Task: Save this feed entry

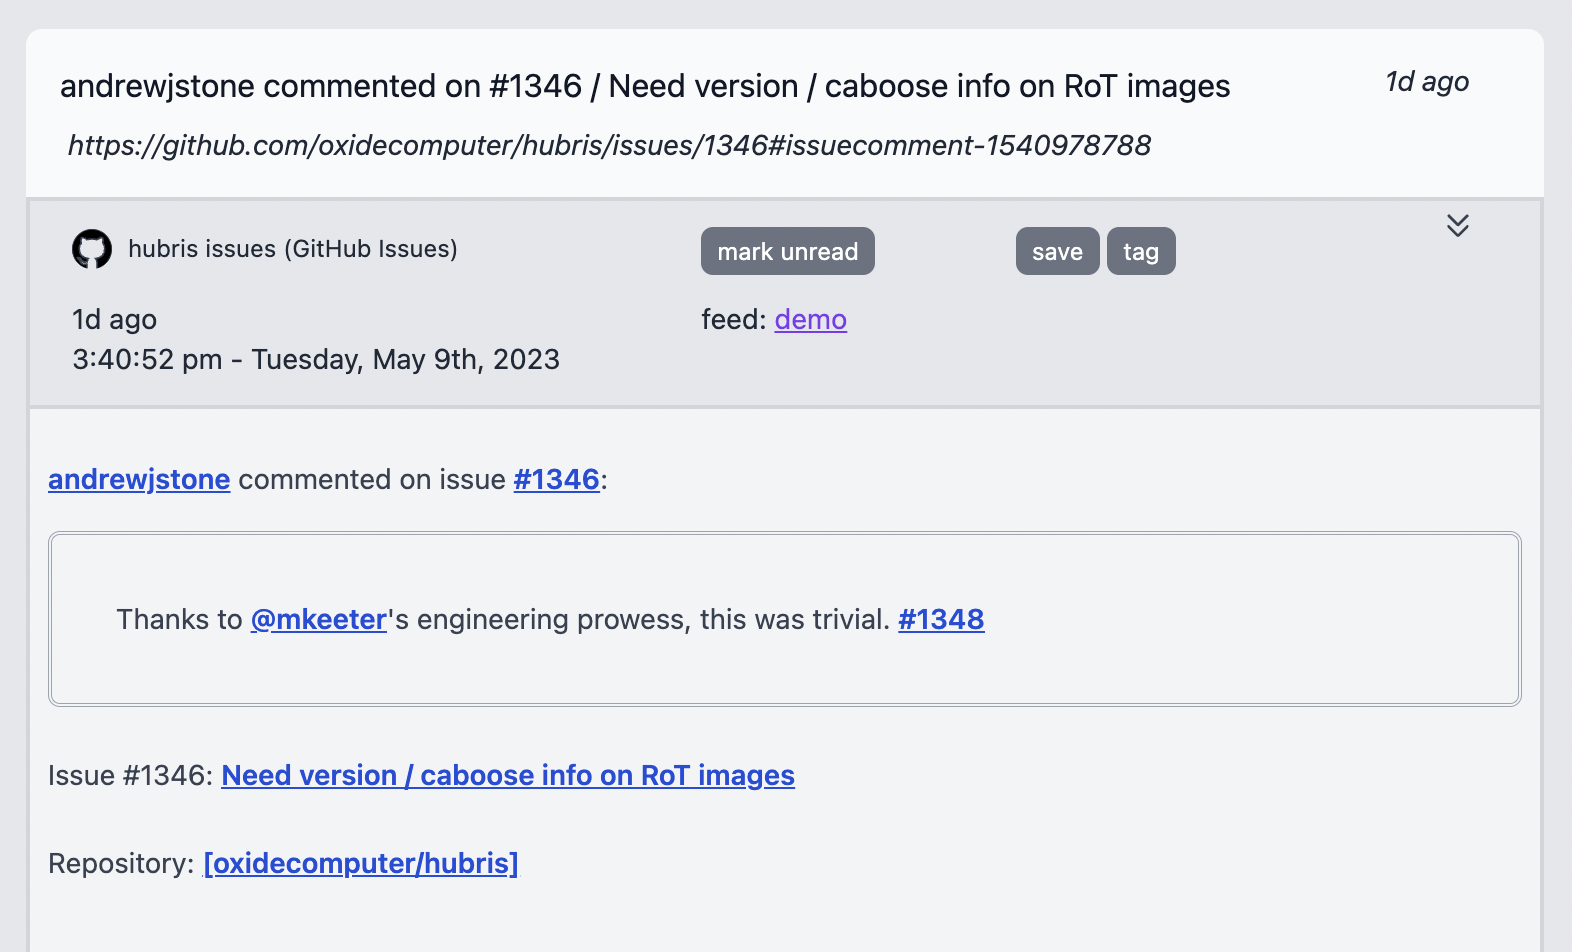Action: pos(1058,251)
